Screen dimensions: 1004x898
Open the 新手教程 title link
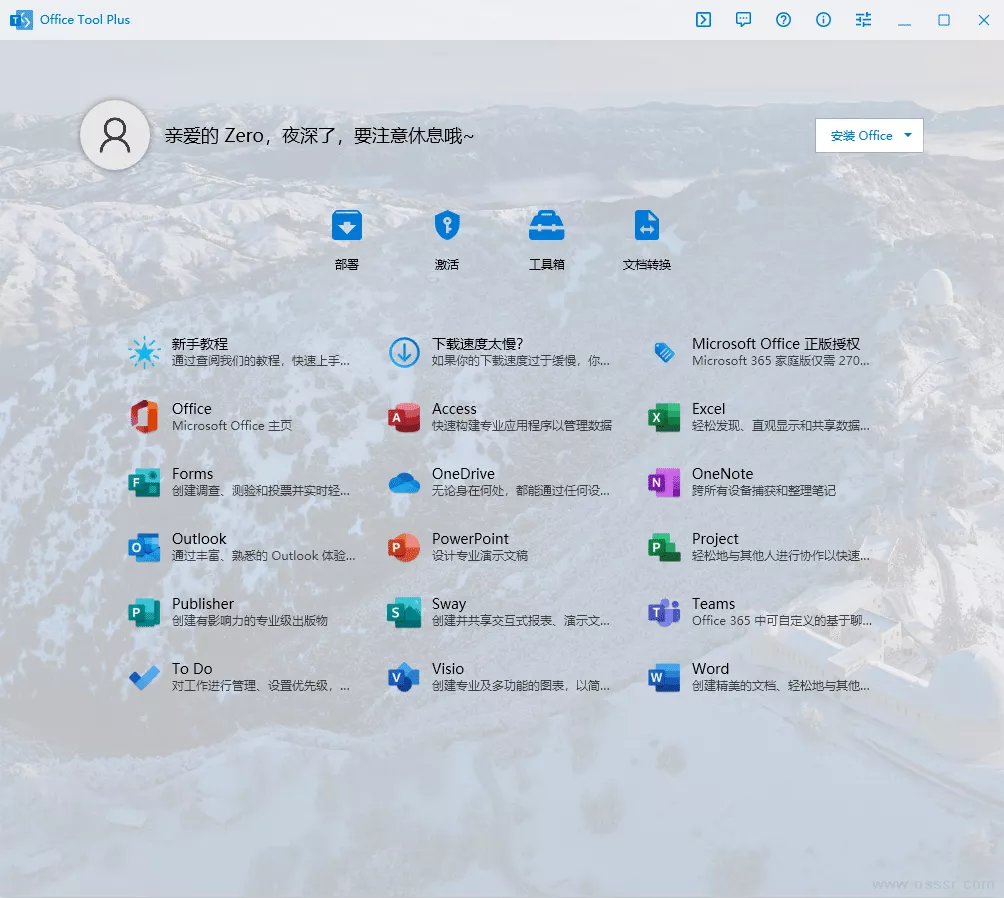[200, 344]
